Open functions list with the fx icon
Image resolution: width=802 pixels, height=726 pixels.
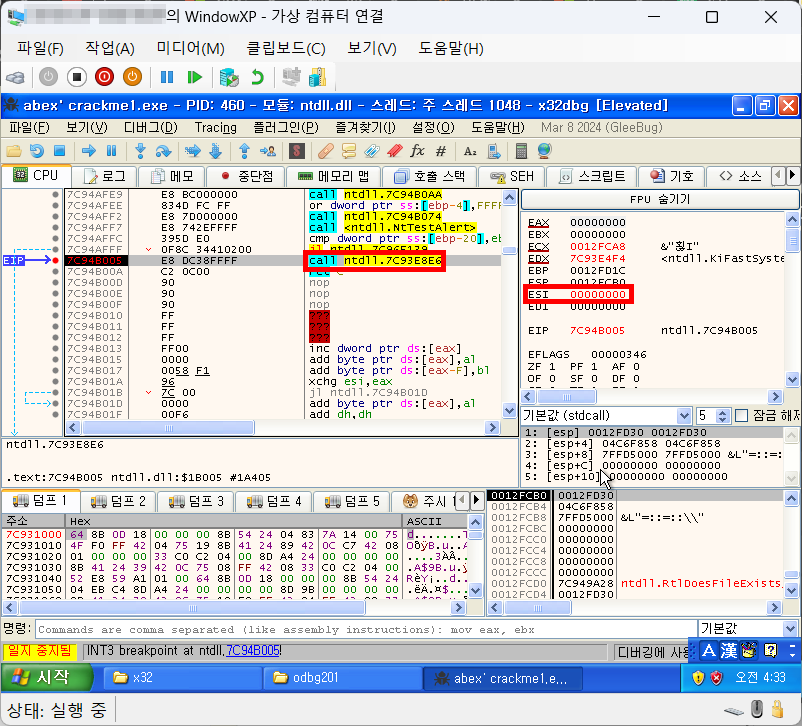coord(417,151)
